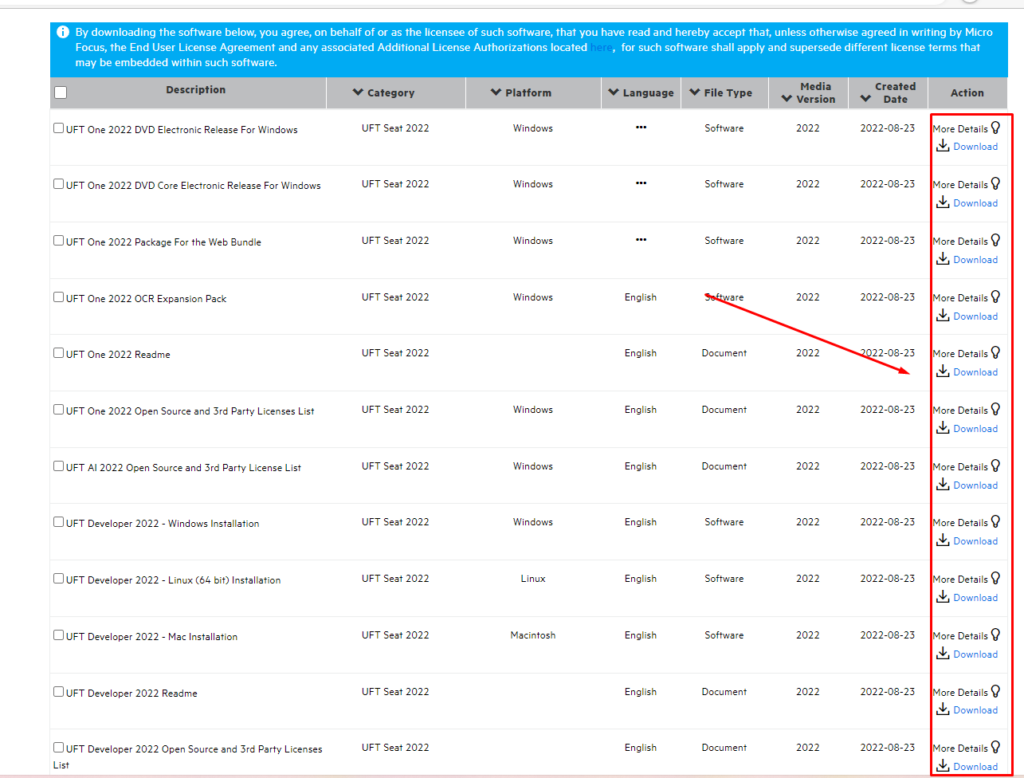Click the download icon for UFT One 2022 Package For the Web Bundle
Screen dimensions: 1024x778
click(x=942, y=259)
